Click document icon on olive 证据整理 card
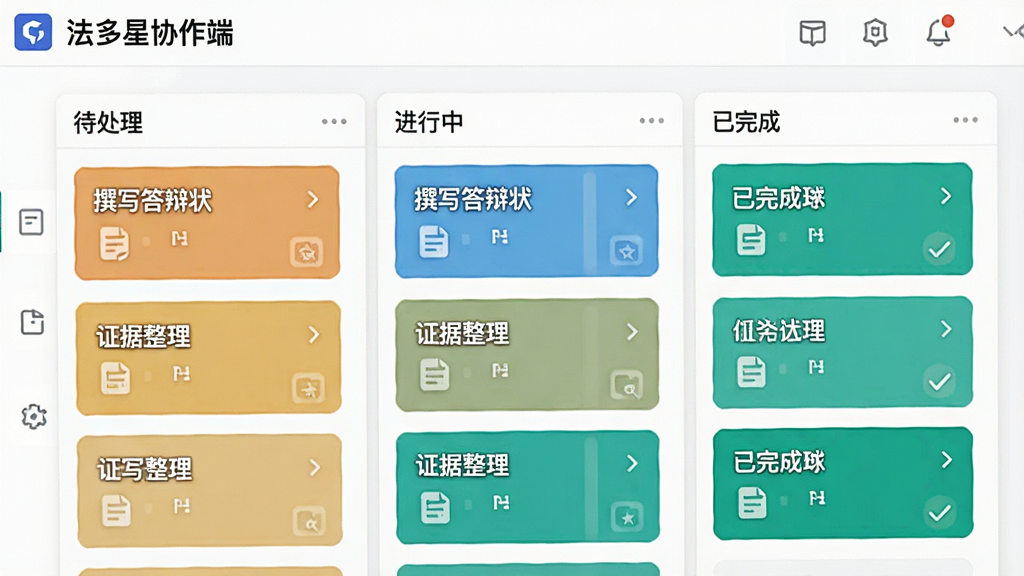 coord(434,375)
